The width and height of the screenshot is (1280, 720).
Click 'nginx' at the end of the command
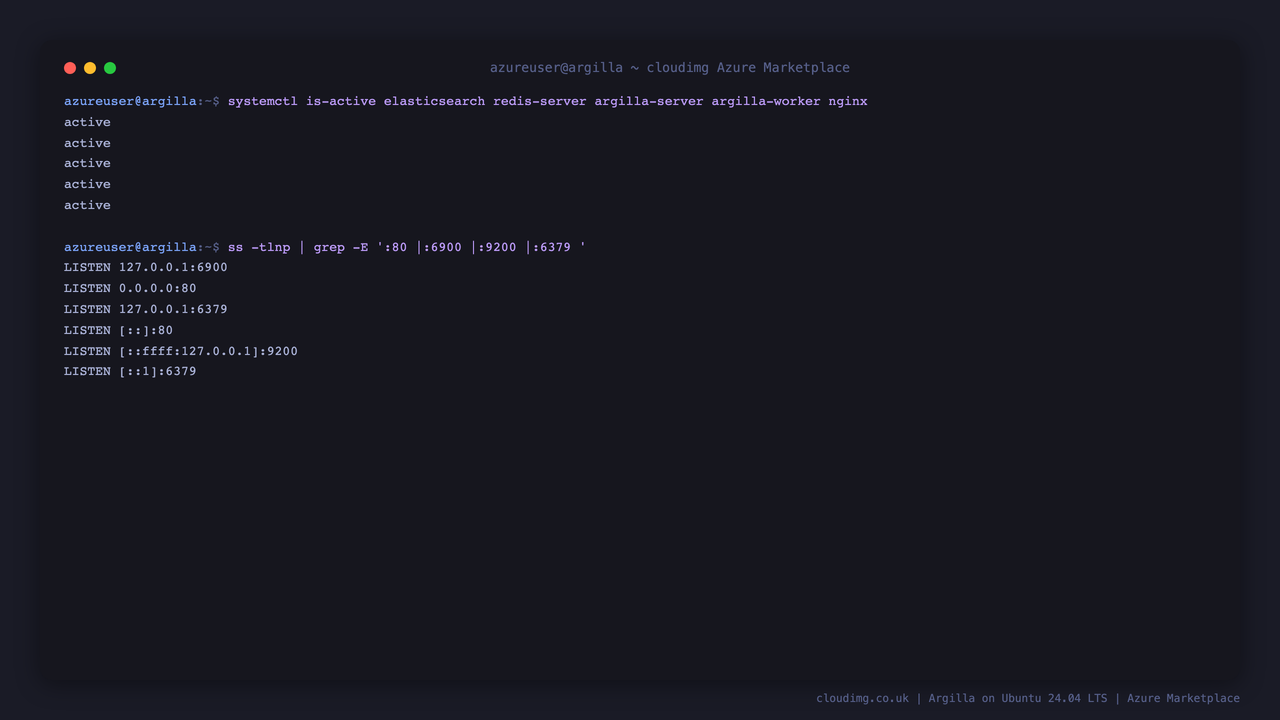(848, 102)
